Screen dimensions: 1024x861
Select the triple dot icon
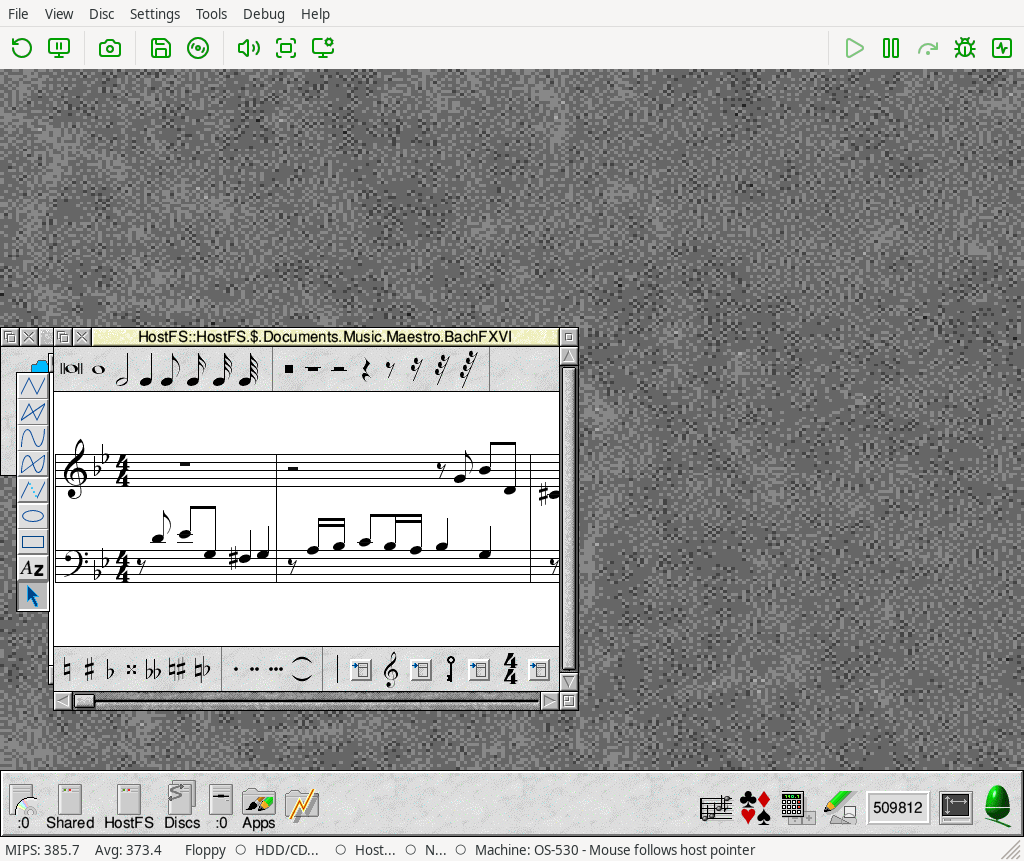pyautogui.click(x=276, y=669)
